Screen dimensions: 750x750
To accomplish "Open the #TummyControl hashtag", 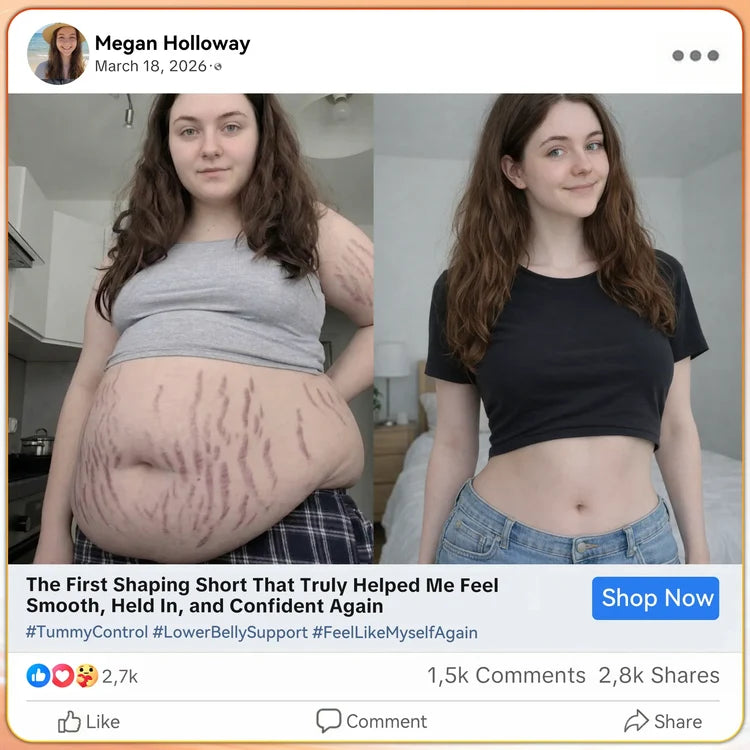I will pos(87,632).
